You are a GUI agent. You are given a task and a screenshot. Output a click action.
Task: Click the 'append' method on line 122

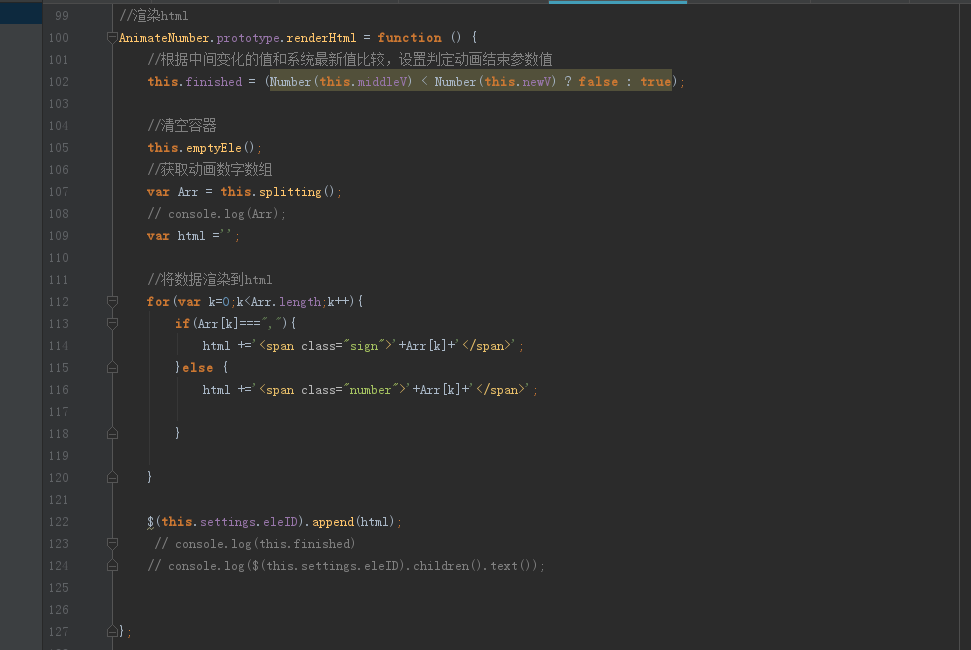point(333,521)
